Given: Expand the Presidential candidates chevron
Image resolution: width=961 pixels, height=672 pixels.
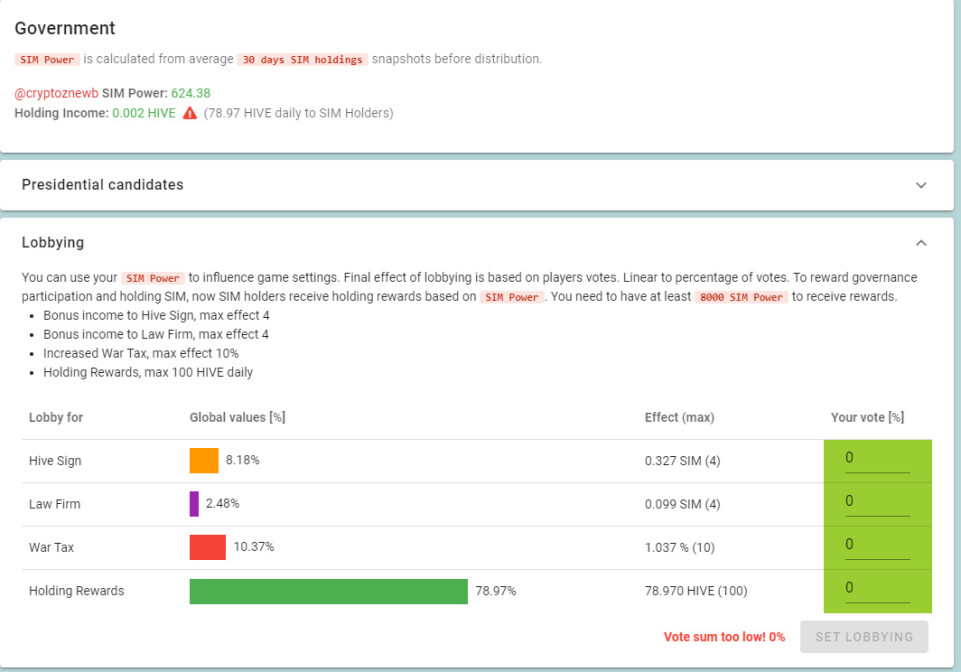Looking at the screenshot, I should coord(921,185).
